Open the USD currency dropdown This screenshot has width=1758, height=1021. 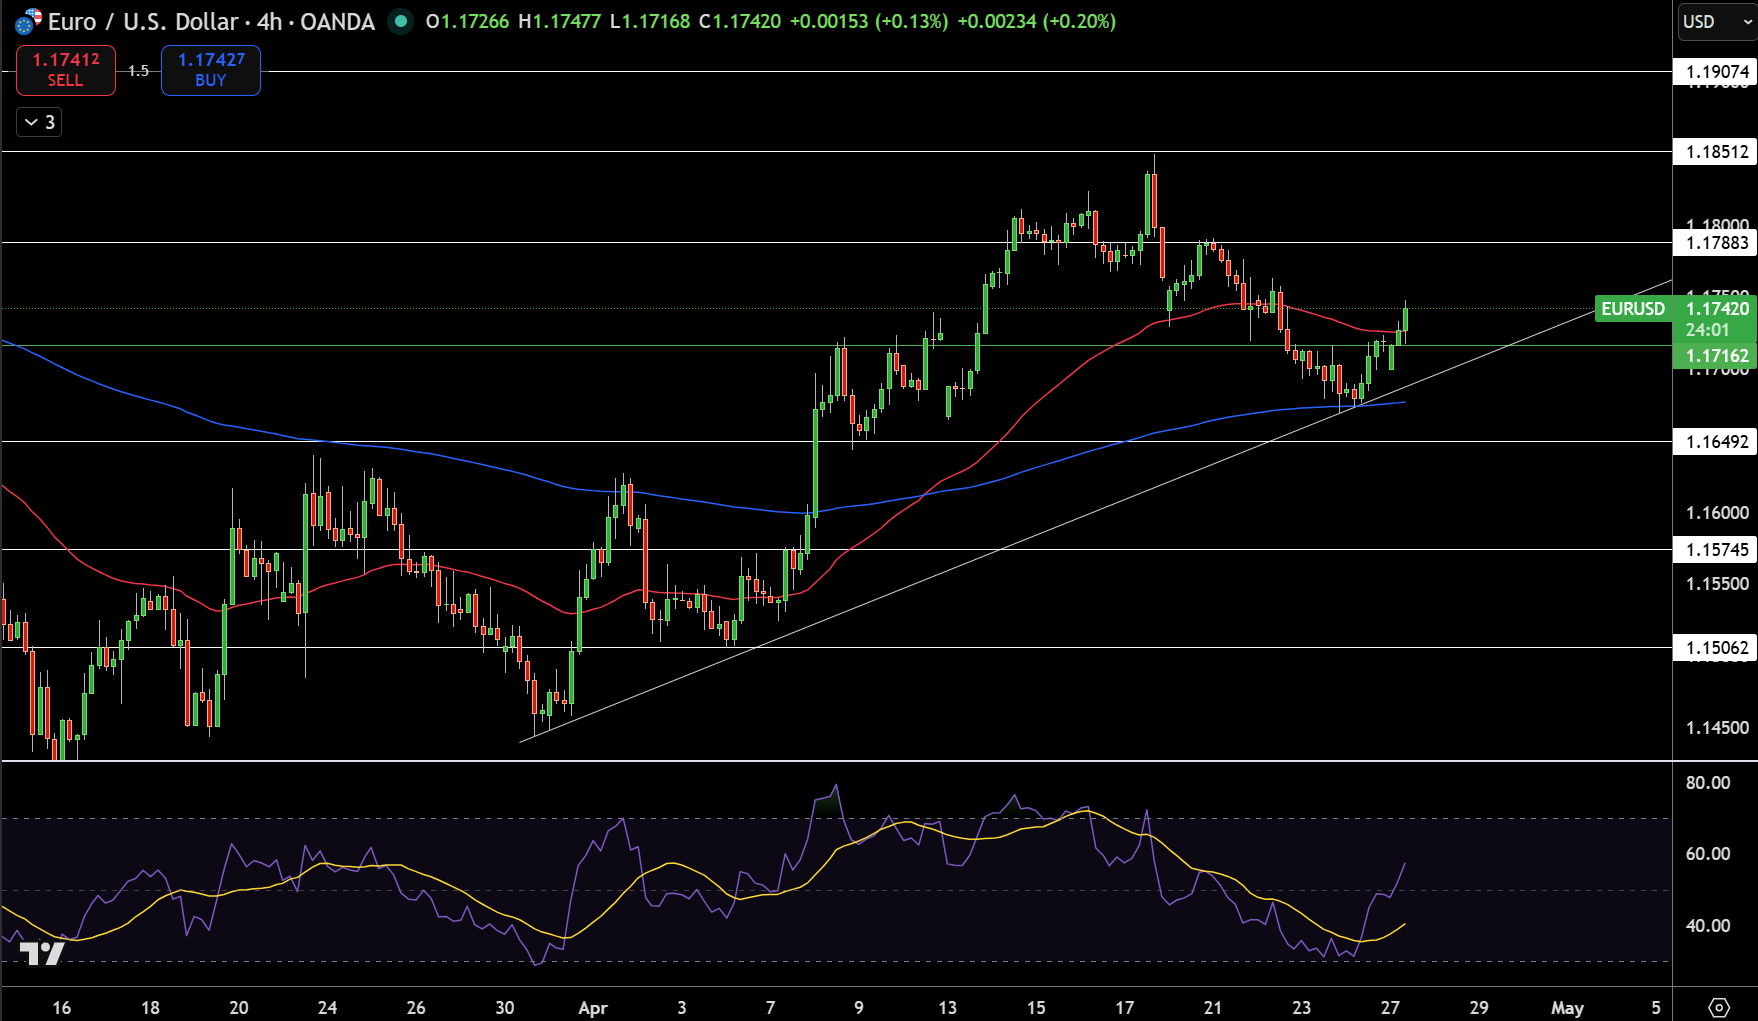(1716, 21)
